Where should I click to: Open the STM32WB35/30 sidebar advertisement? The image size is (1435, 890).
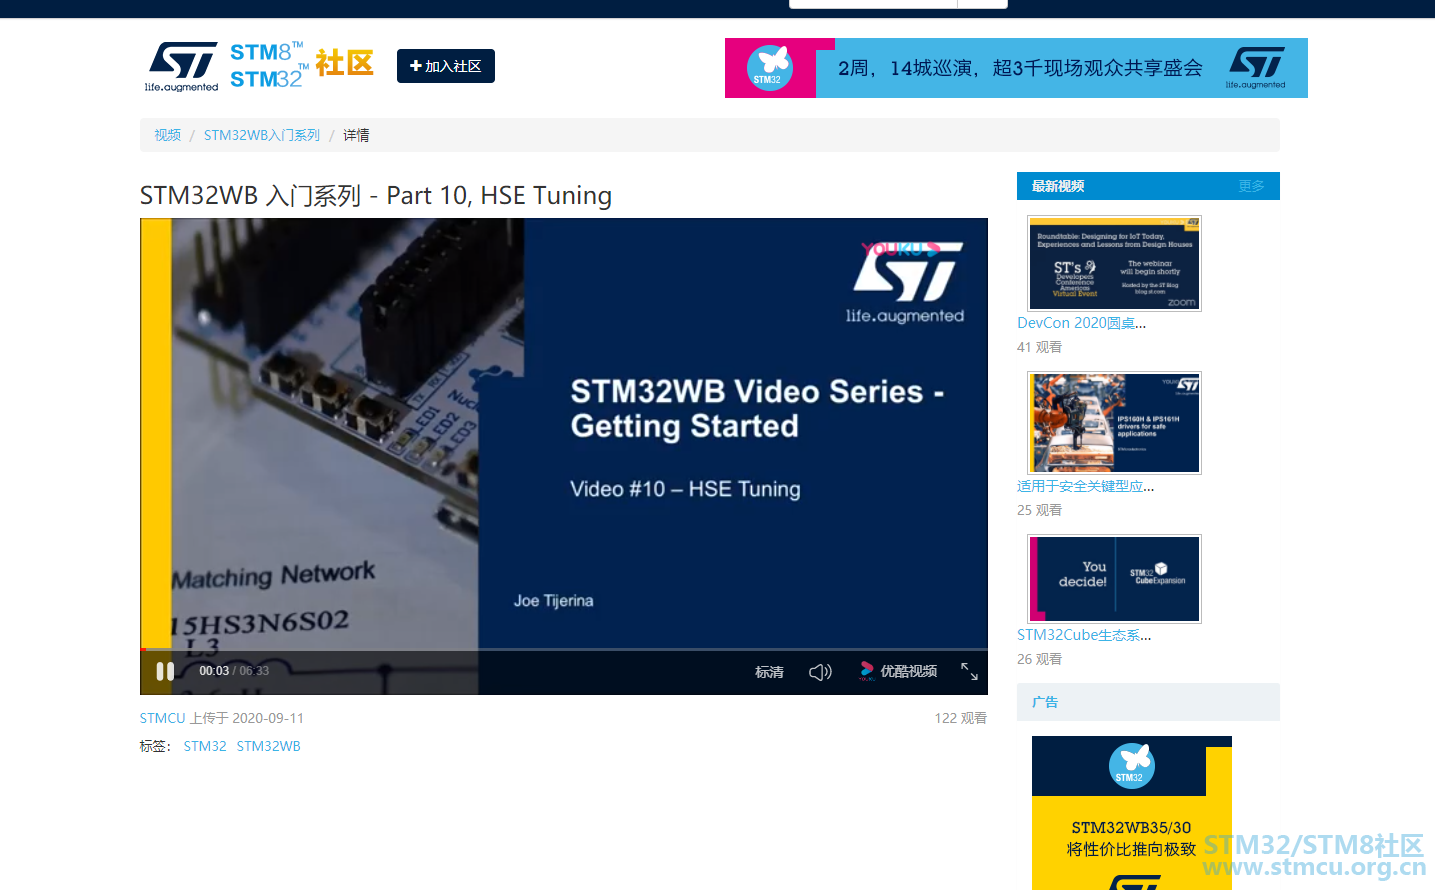(1132, 813)
